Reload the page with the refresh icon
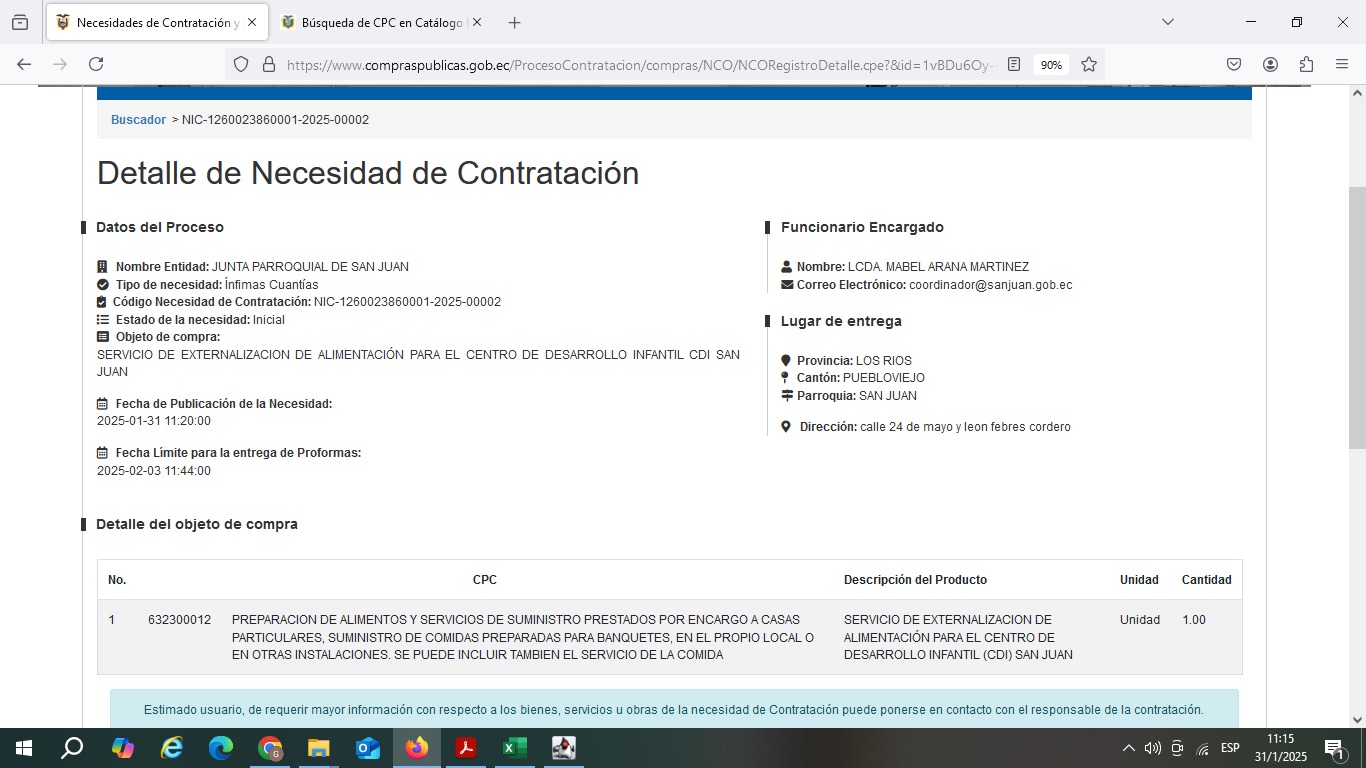Screen dimensions: 1366x768 click(96, 64)
